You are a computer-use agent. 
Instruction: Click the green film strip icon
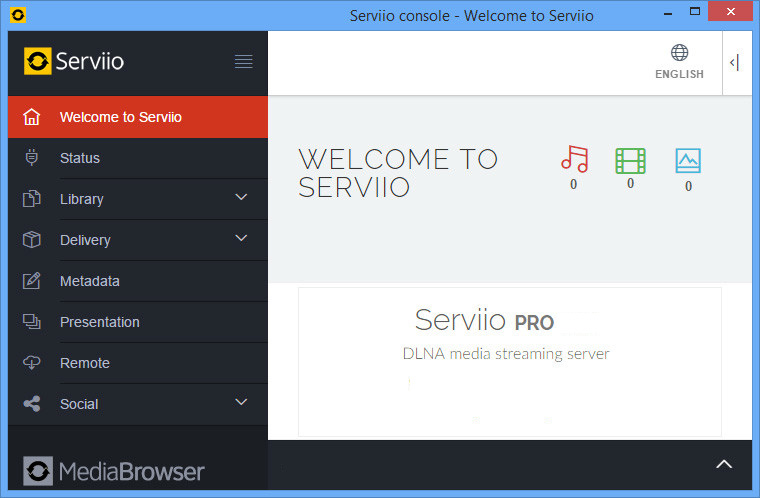[630, 161]
